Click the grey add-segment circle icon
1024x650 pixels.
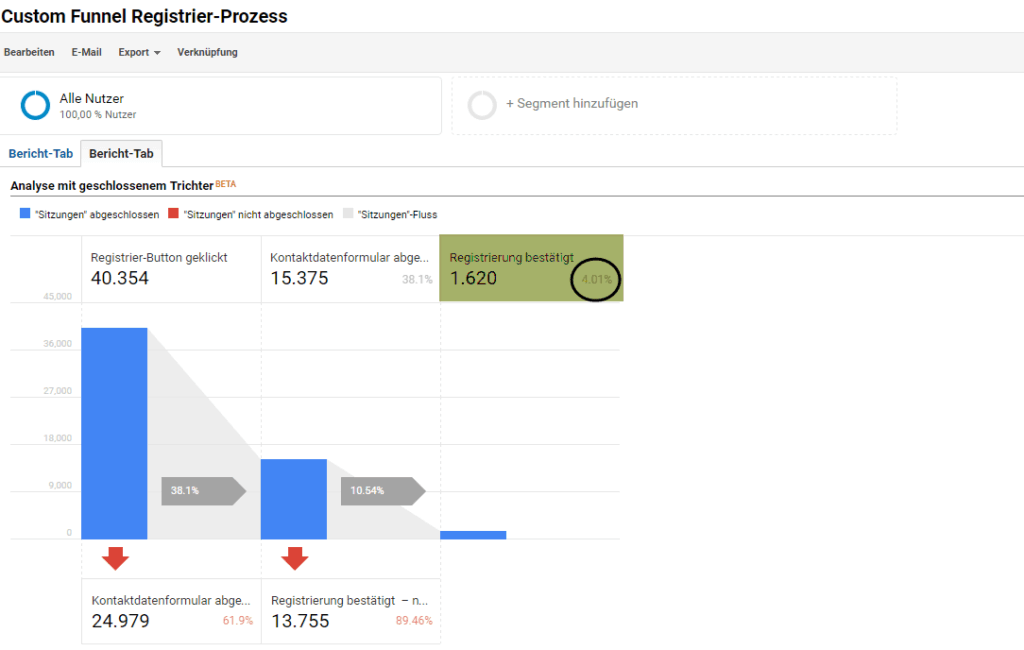point(482,105)
